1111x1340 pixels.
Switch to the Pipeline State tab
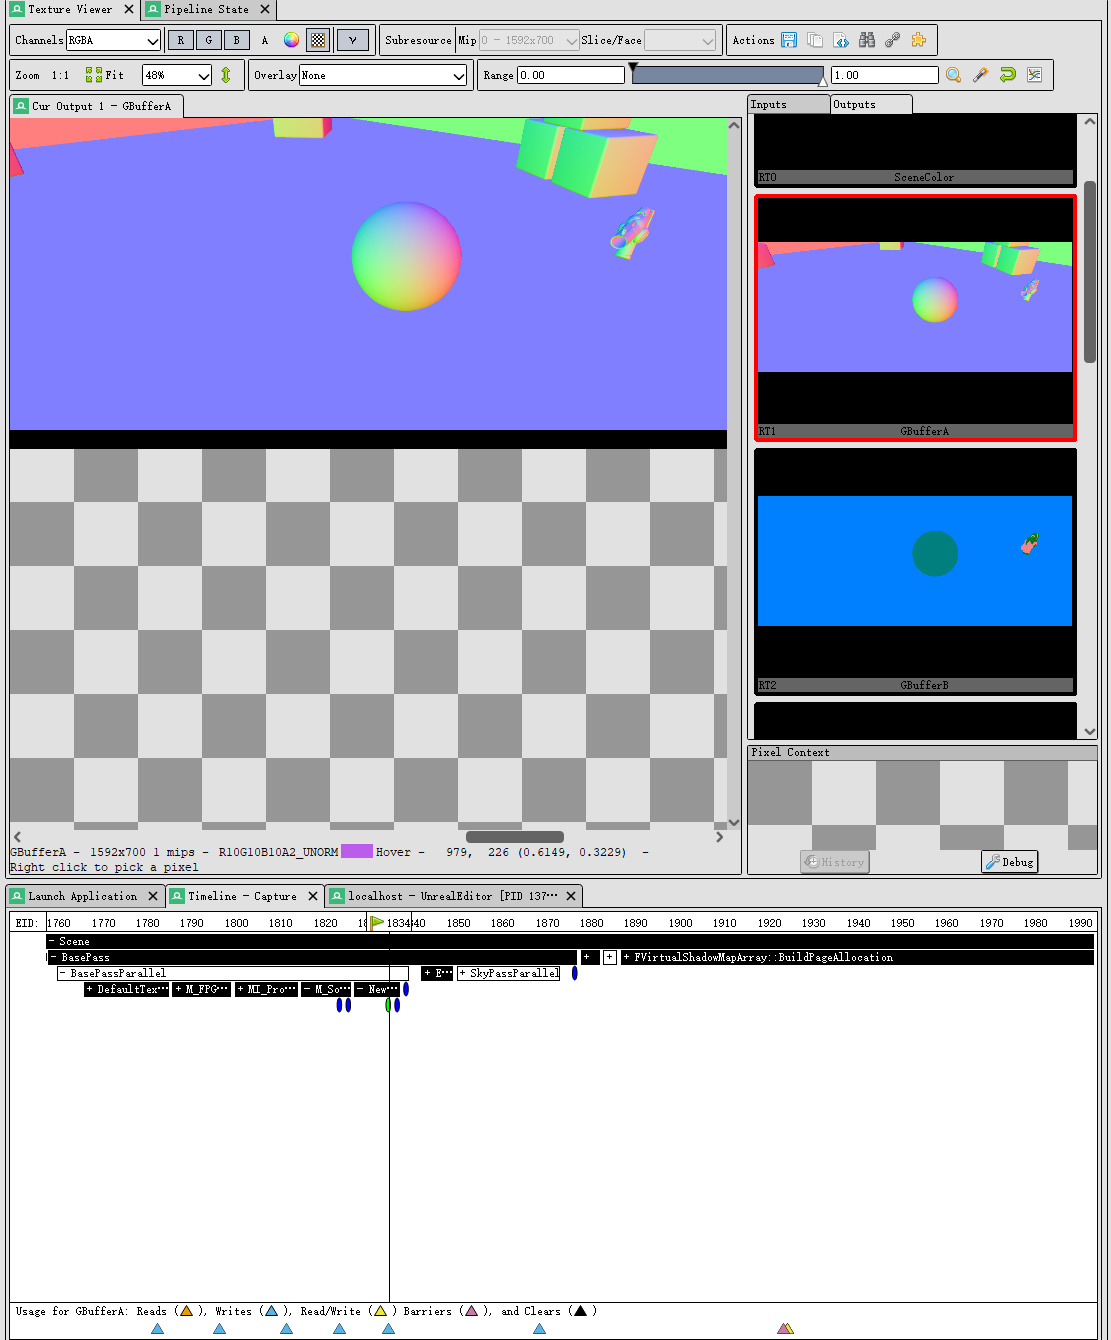pyautogui.click(x=206, y=9)
